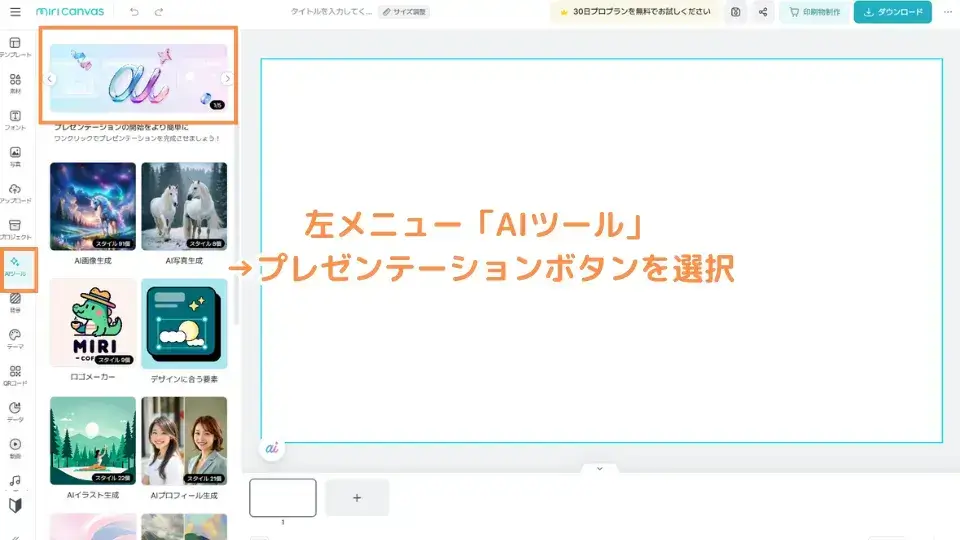This screenshot has height=540, width=960.
Task: Open the ロゴメーカー tool
Action: [93, 323]
